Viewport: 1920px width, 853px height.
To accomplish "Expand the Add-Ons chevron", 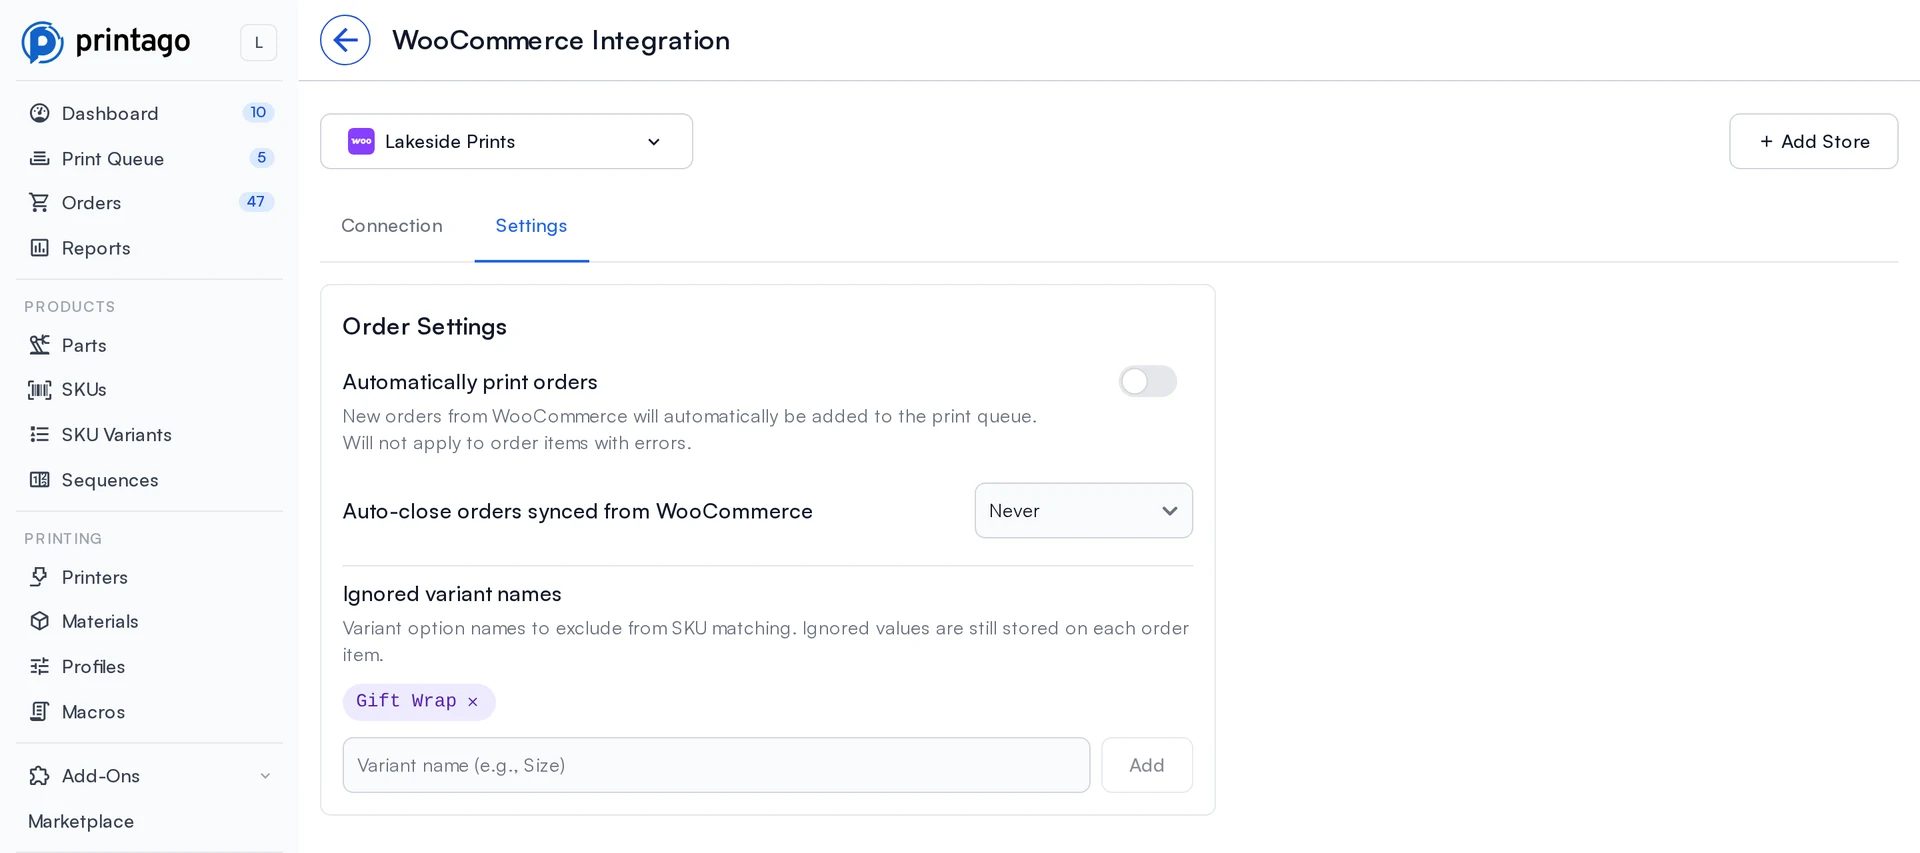I will tap(265, 776).
